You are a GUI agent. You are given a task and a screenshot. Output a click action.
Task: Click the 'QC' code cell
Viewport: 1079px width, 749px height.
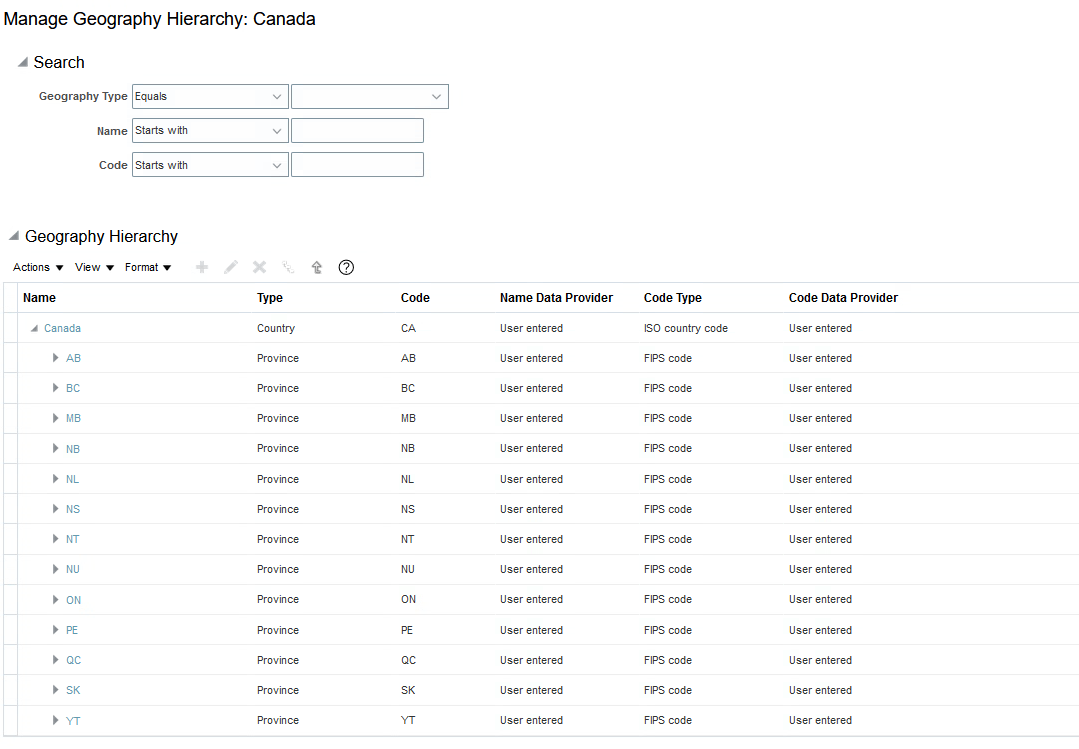coord(408,660)
